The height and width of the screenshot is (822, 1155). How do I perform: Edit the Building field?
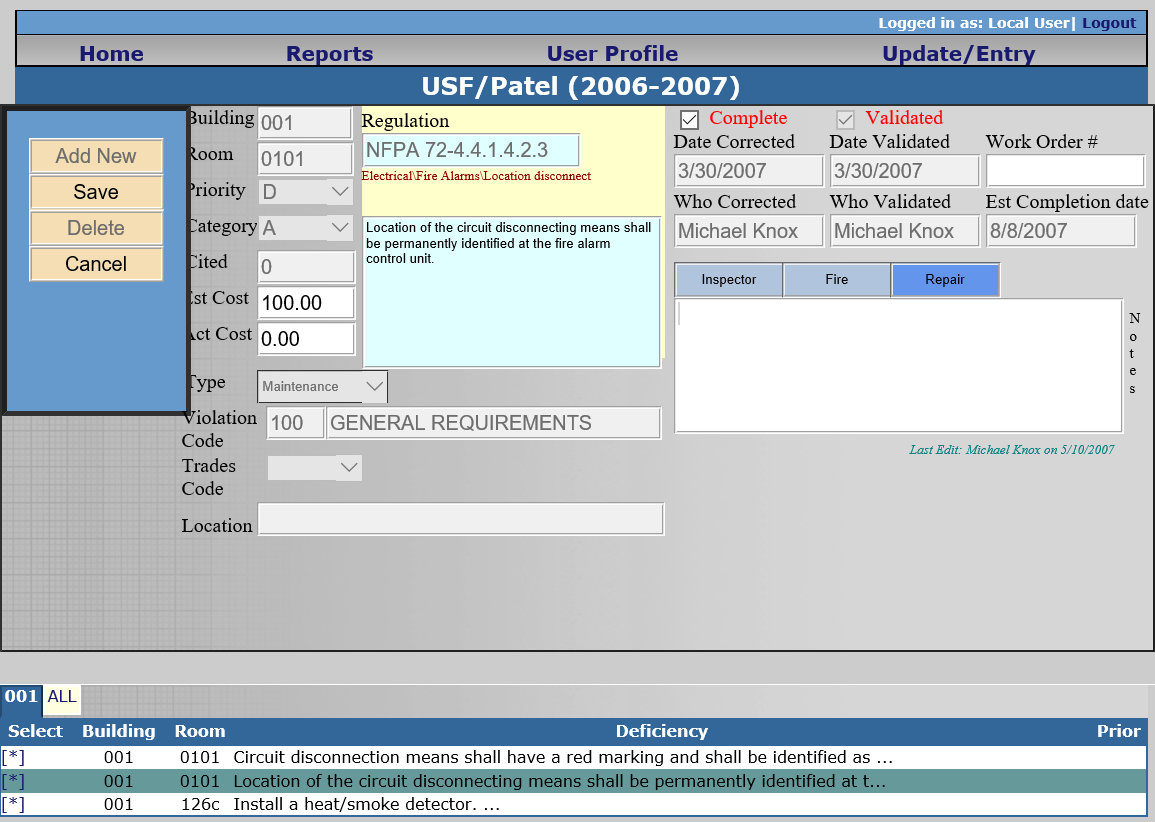tap(305, 123)
